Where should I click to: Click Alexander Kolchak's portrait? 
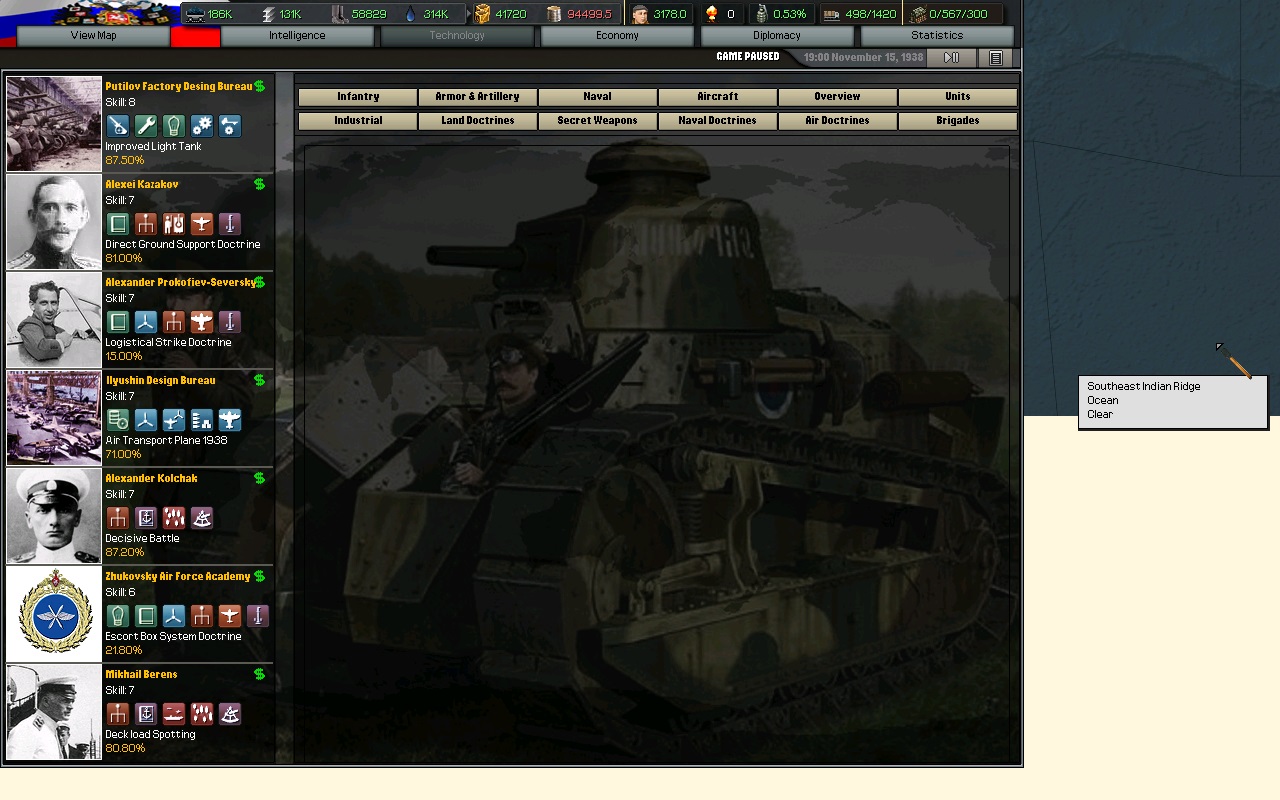(53, 515)
